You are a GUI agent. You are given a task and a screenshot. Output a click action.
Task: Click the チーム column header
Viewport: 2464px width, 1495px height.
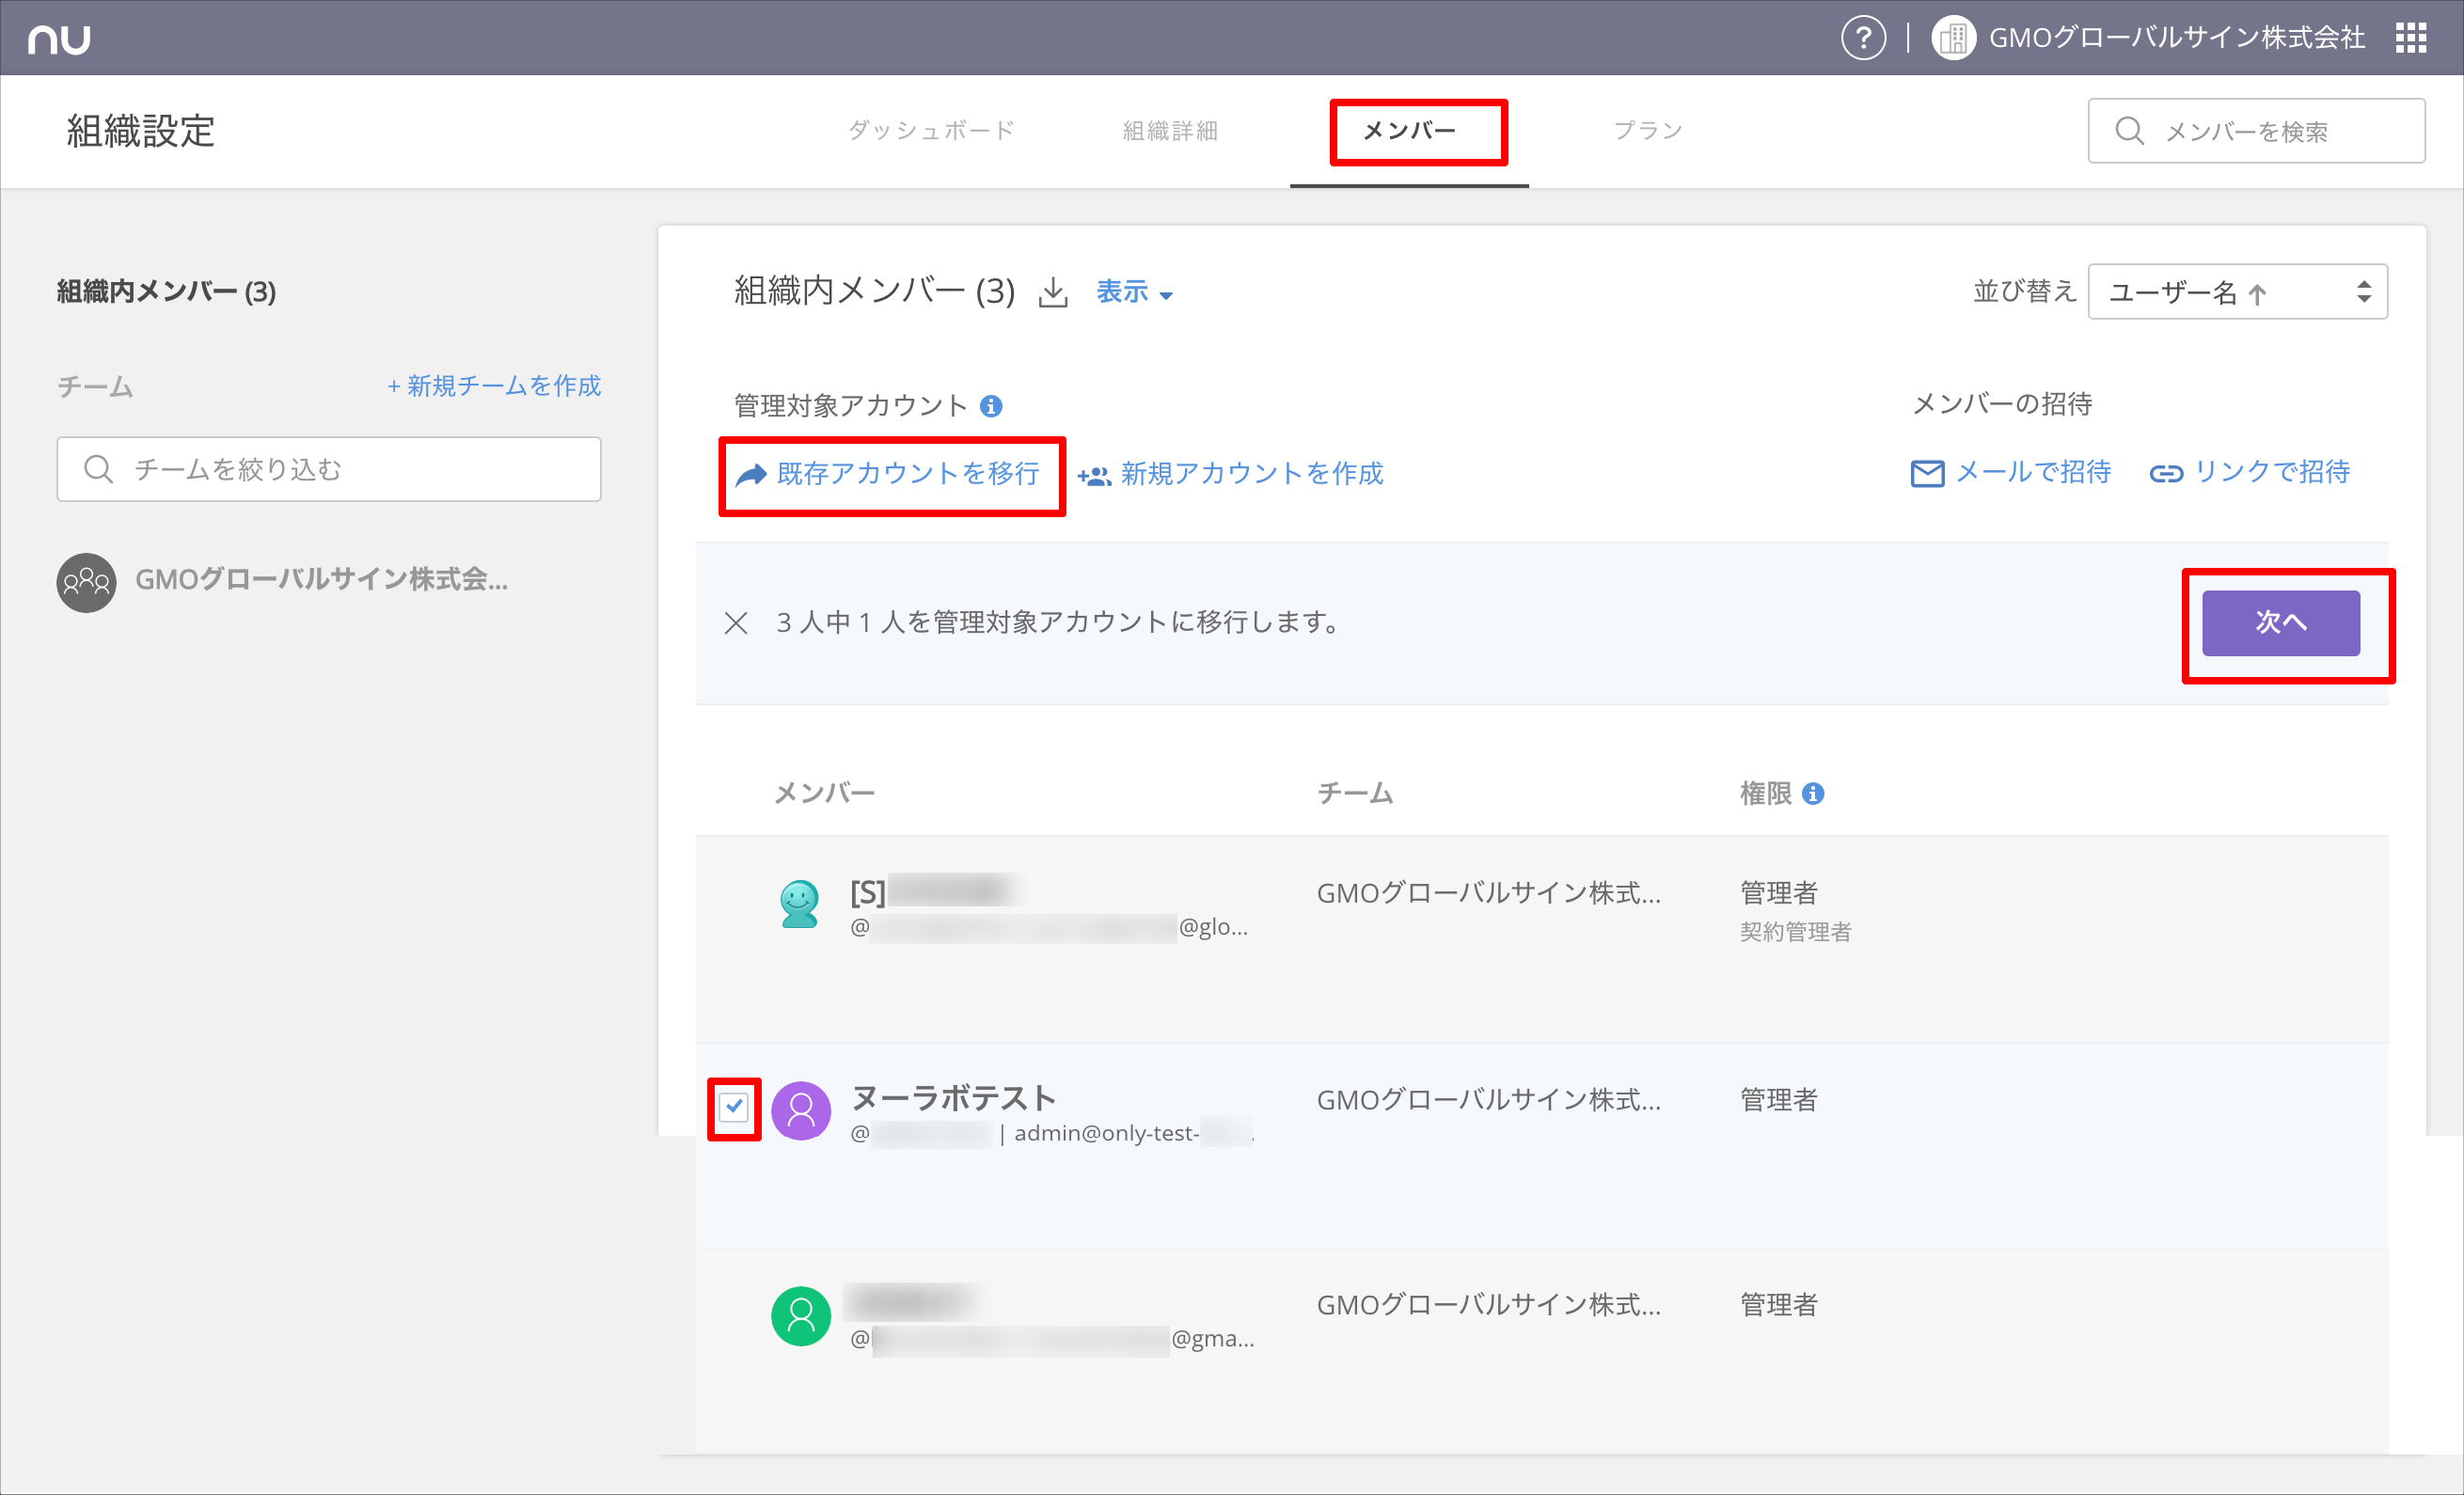point(1355,794)
